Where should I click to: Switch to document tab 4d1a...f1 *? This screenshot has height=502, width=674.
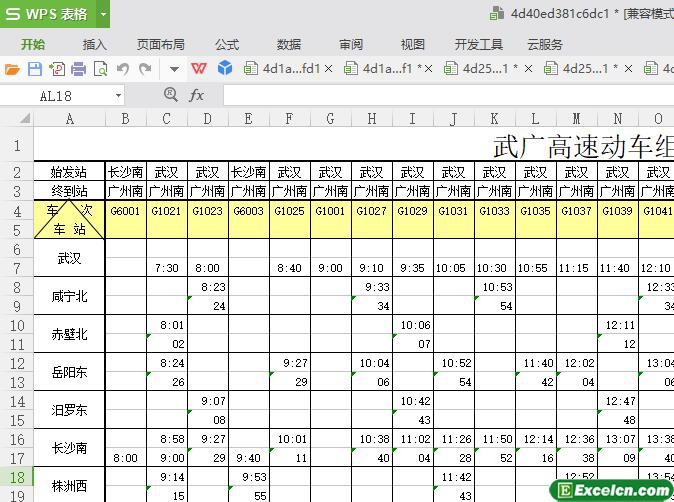(383, 68)
